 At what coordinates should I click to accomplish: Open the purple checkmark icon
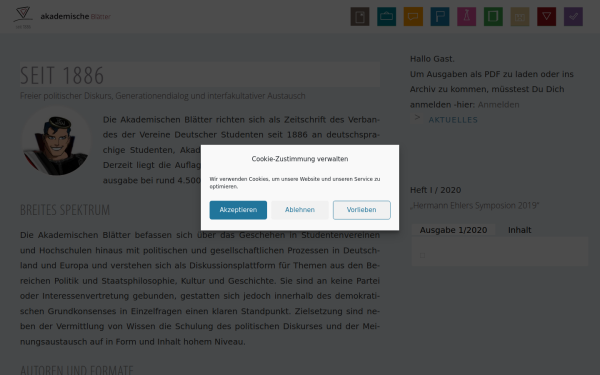coord(573,16)
